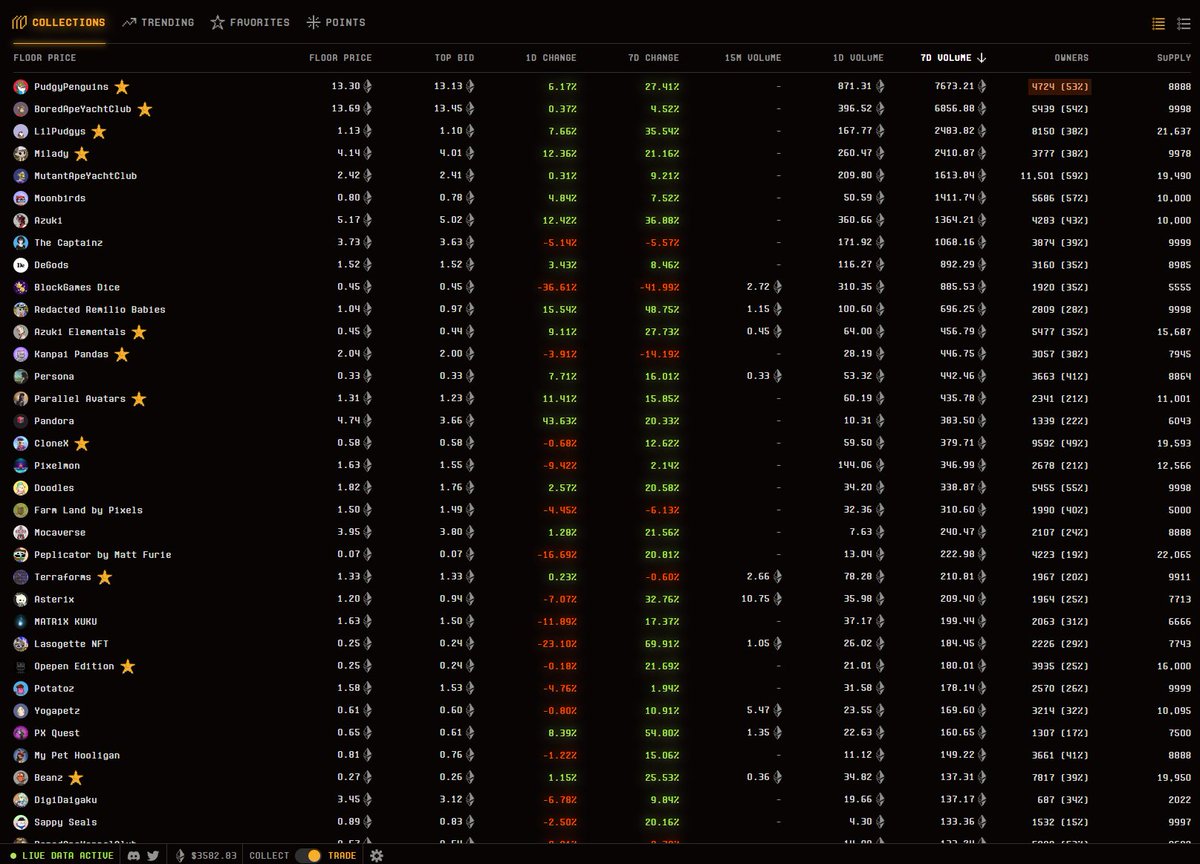Viewport: 1200px width, 864px height.
Task: Toggle Milady favorite star
Action: pos(82,154)
